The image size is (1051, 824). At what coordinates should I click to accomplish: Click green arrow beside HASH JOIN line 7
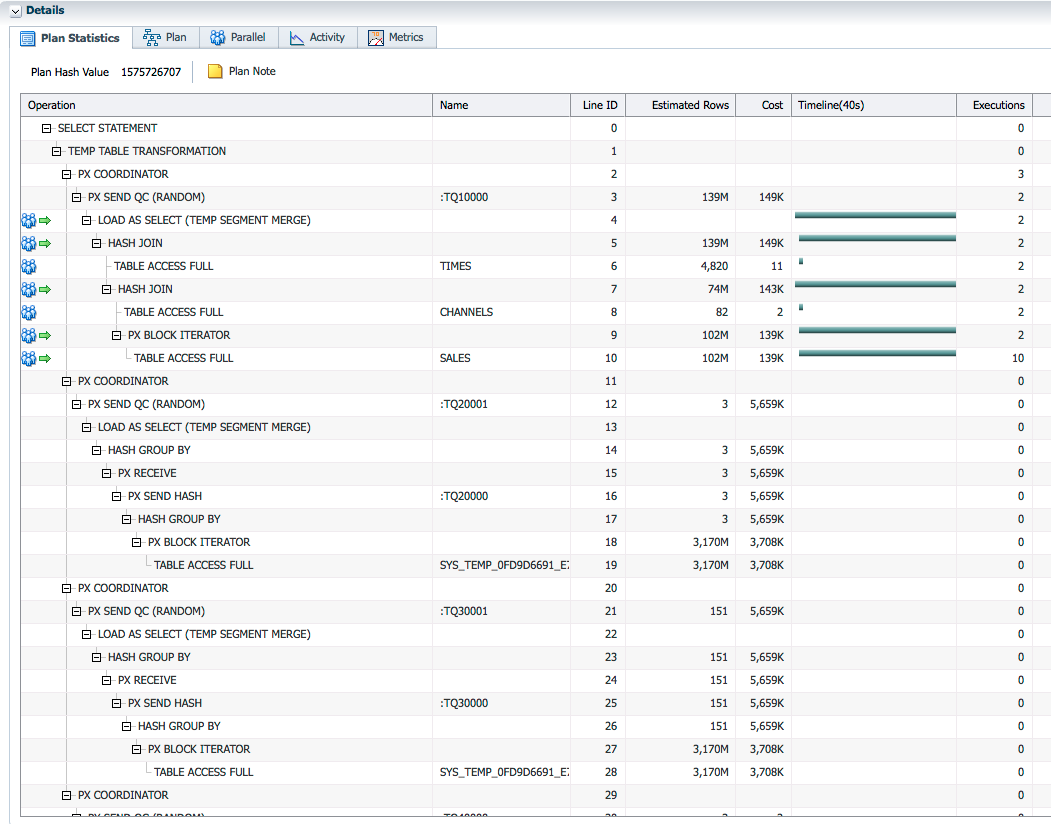point(45,290)
